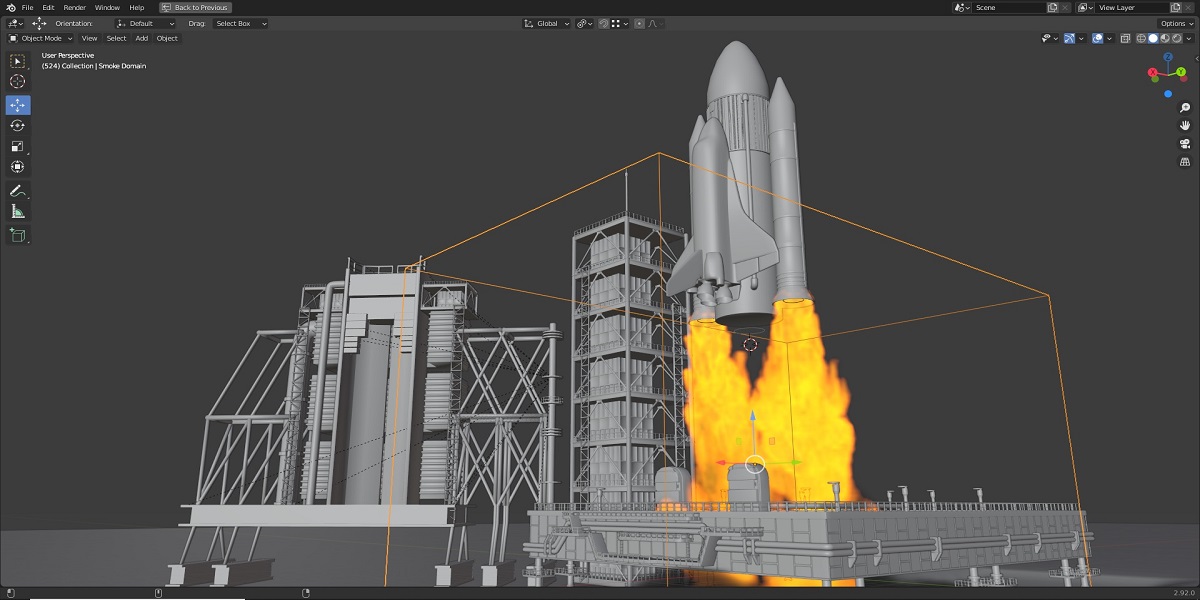Select the Add Cube tool
This screenshot has height=600, width=1200.
coord(20,235)
